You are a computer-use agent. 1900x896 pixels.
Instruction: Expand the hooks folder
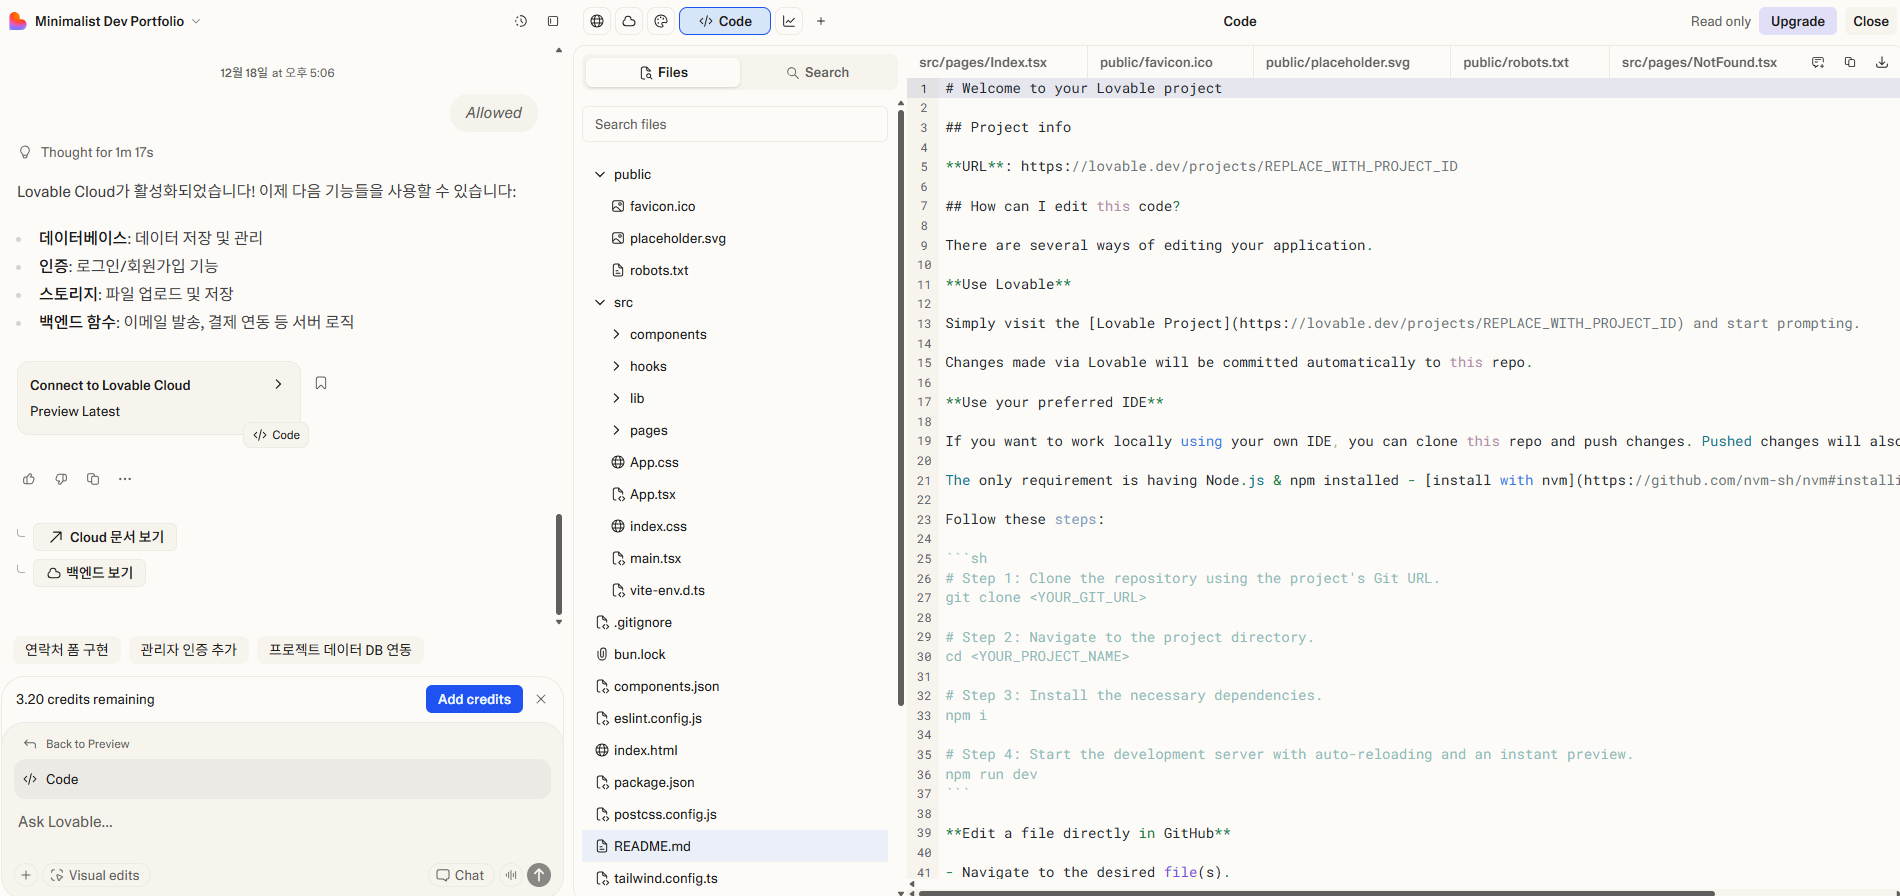(616, 366)
